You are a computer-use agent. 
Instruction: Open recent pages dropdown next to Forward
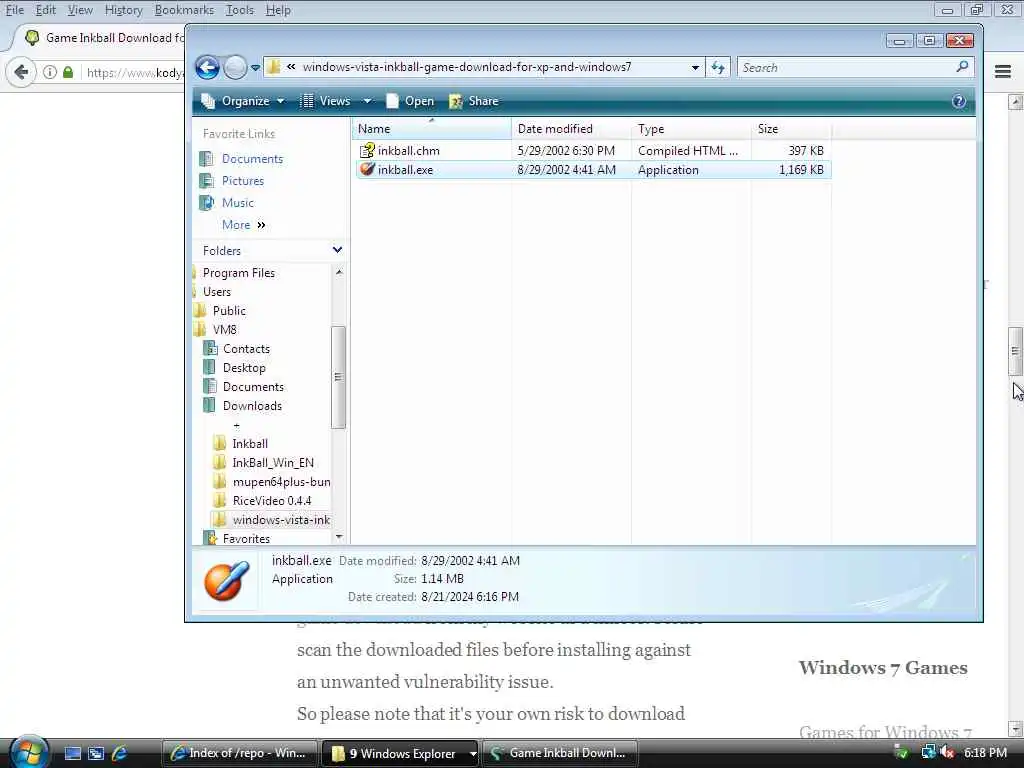point(255,67)
